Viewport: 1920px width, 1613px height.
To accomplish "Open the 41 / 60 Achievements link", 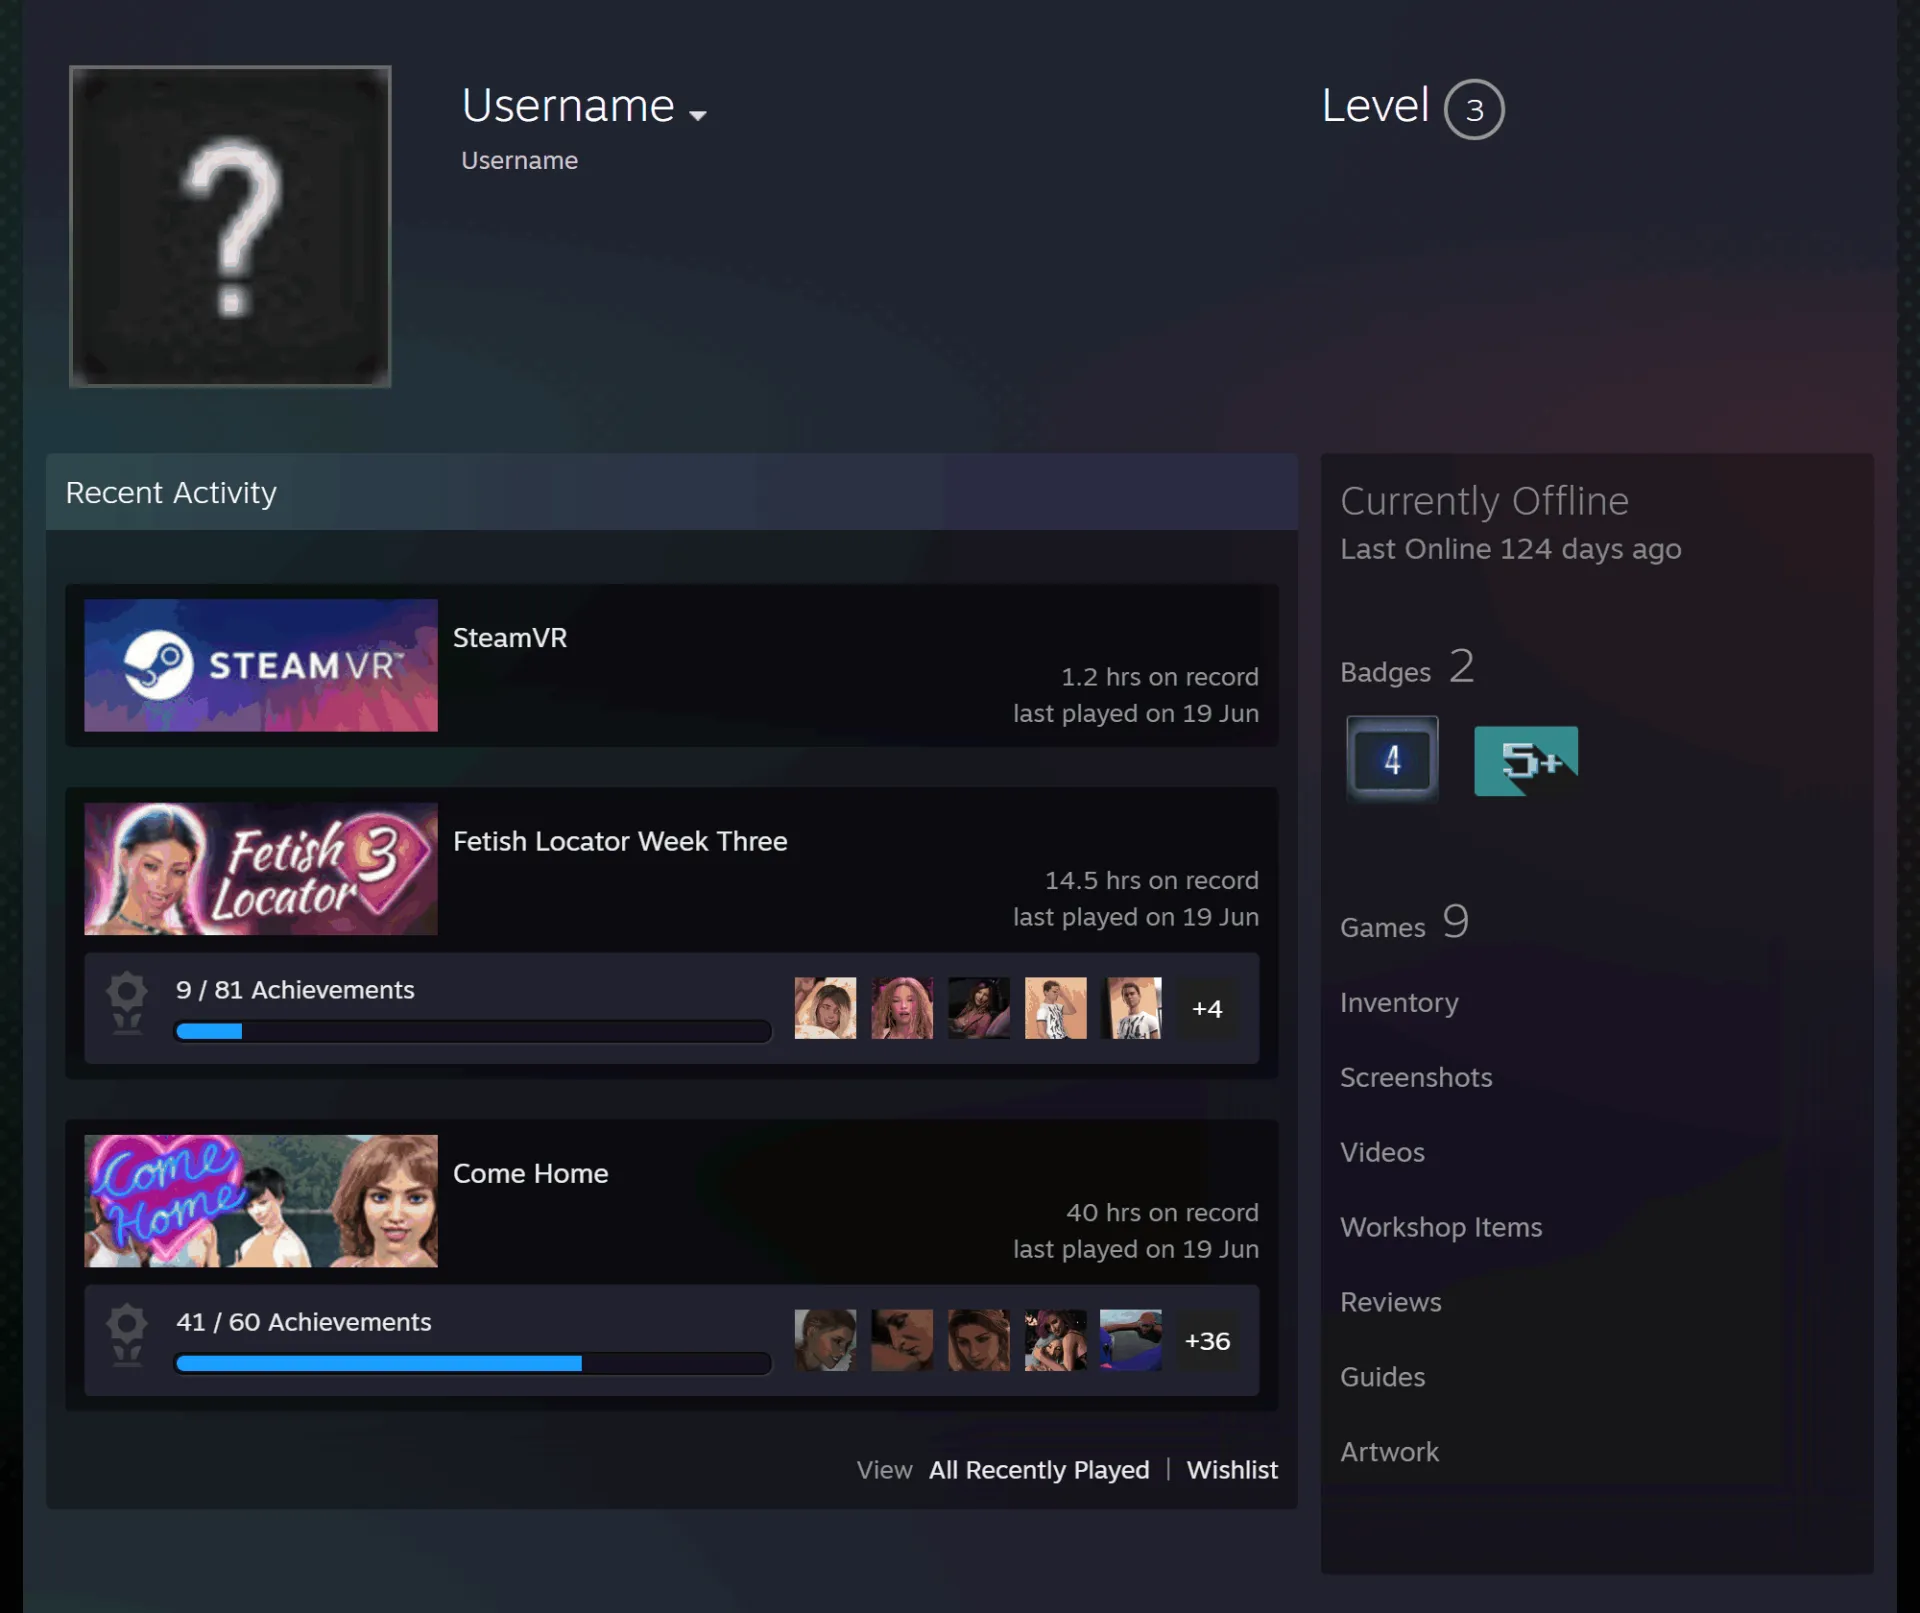I will [x=304, y=1322].
